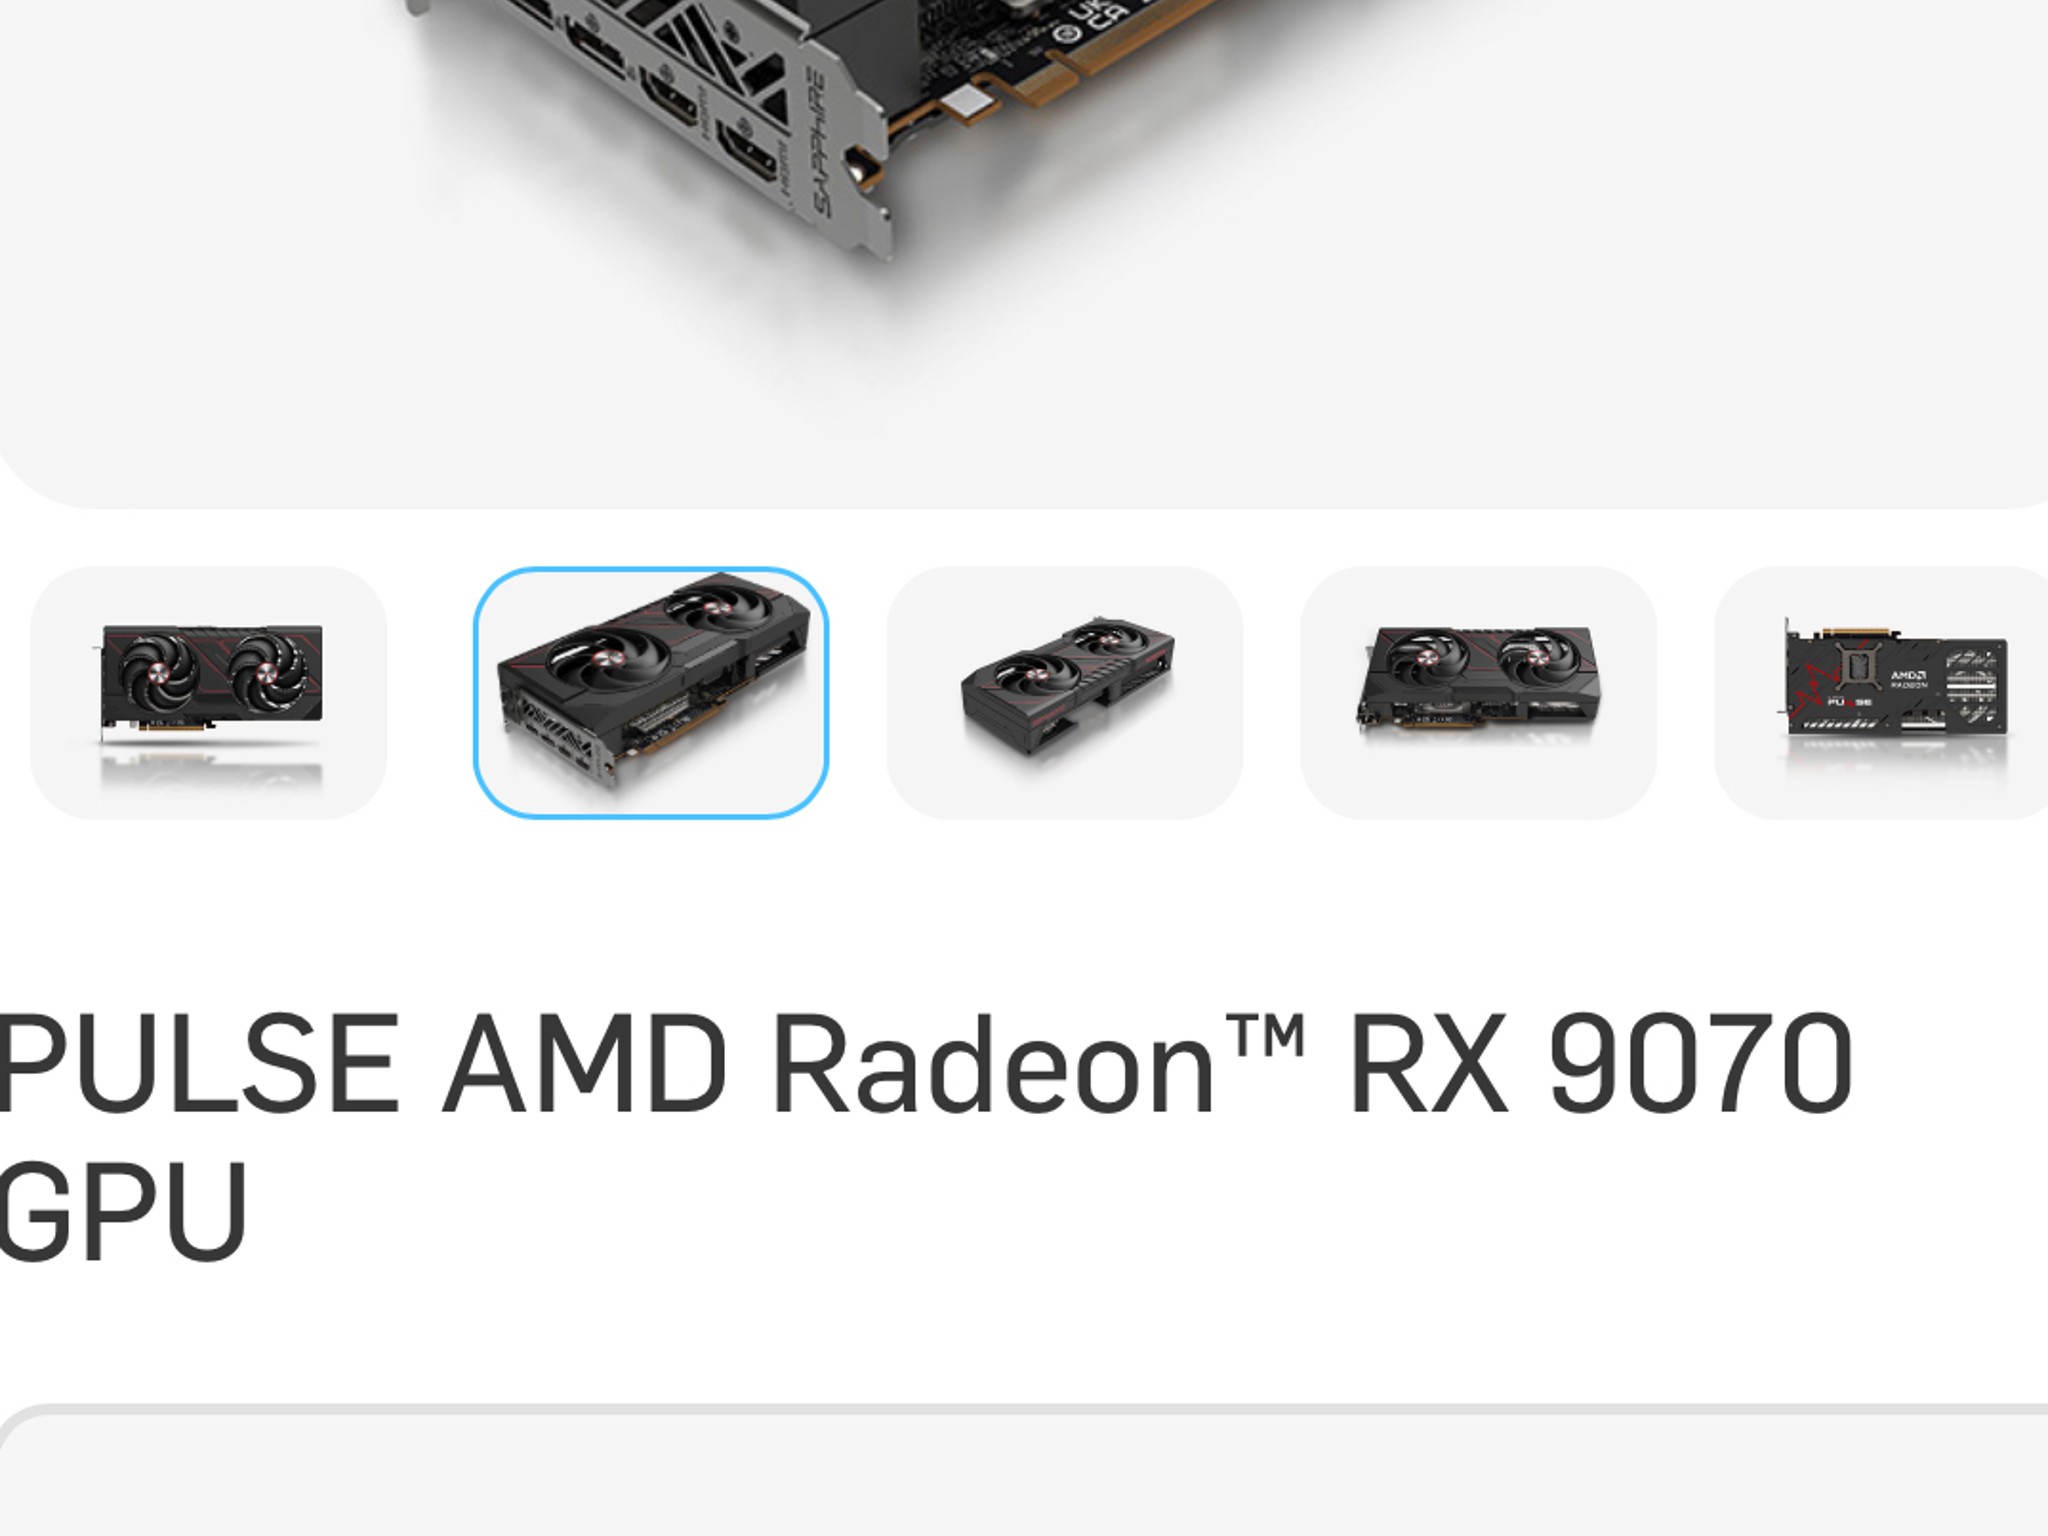Open the third angled top-view thumbnail
2048x1536 pixels.
1065,693
